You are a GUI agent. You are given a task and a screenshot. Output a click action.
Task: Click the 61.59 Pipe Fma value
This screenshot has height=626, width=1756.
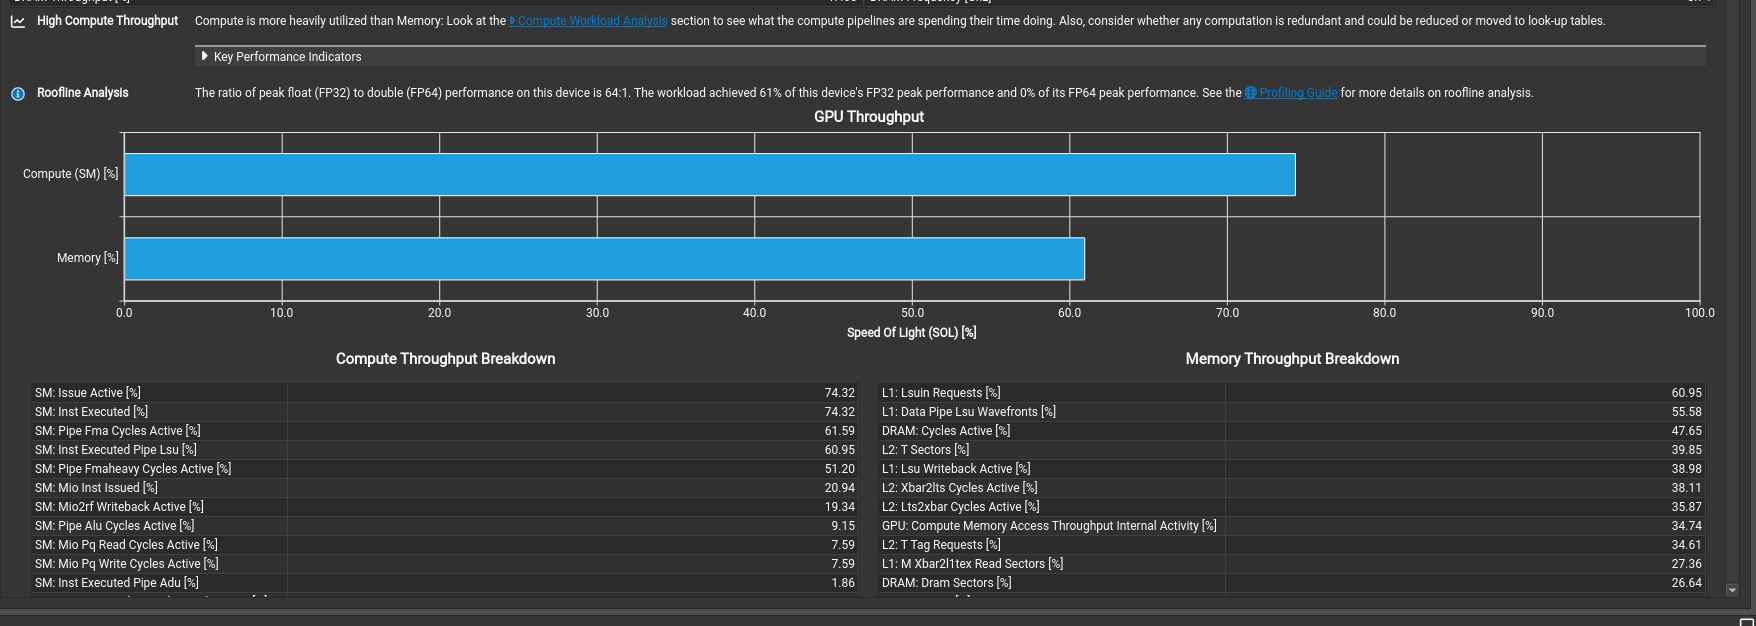click(840, 431)
